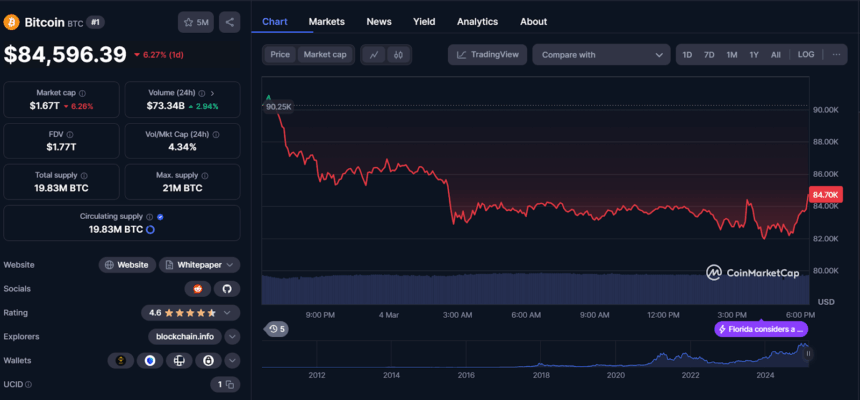Click the UCID info icon
Viewport: 860px width, 400px height.
[29, 385]
